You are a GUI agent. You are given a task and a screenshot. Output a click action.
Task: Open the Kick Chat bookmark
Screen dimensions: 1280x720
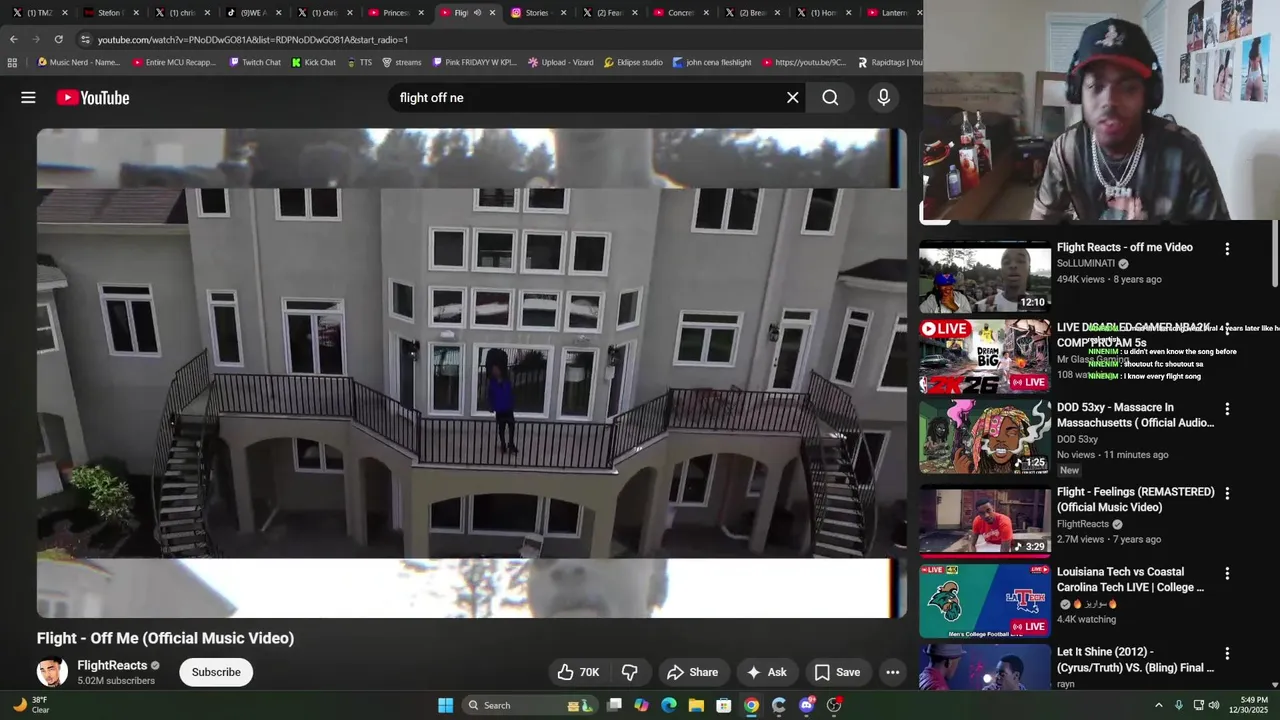314,62
